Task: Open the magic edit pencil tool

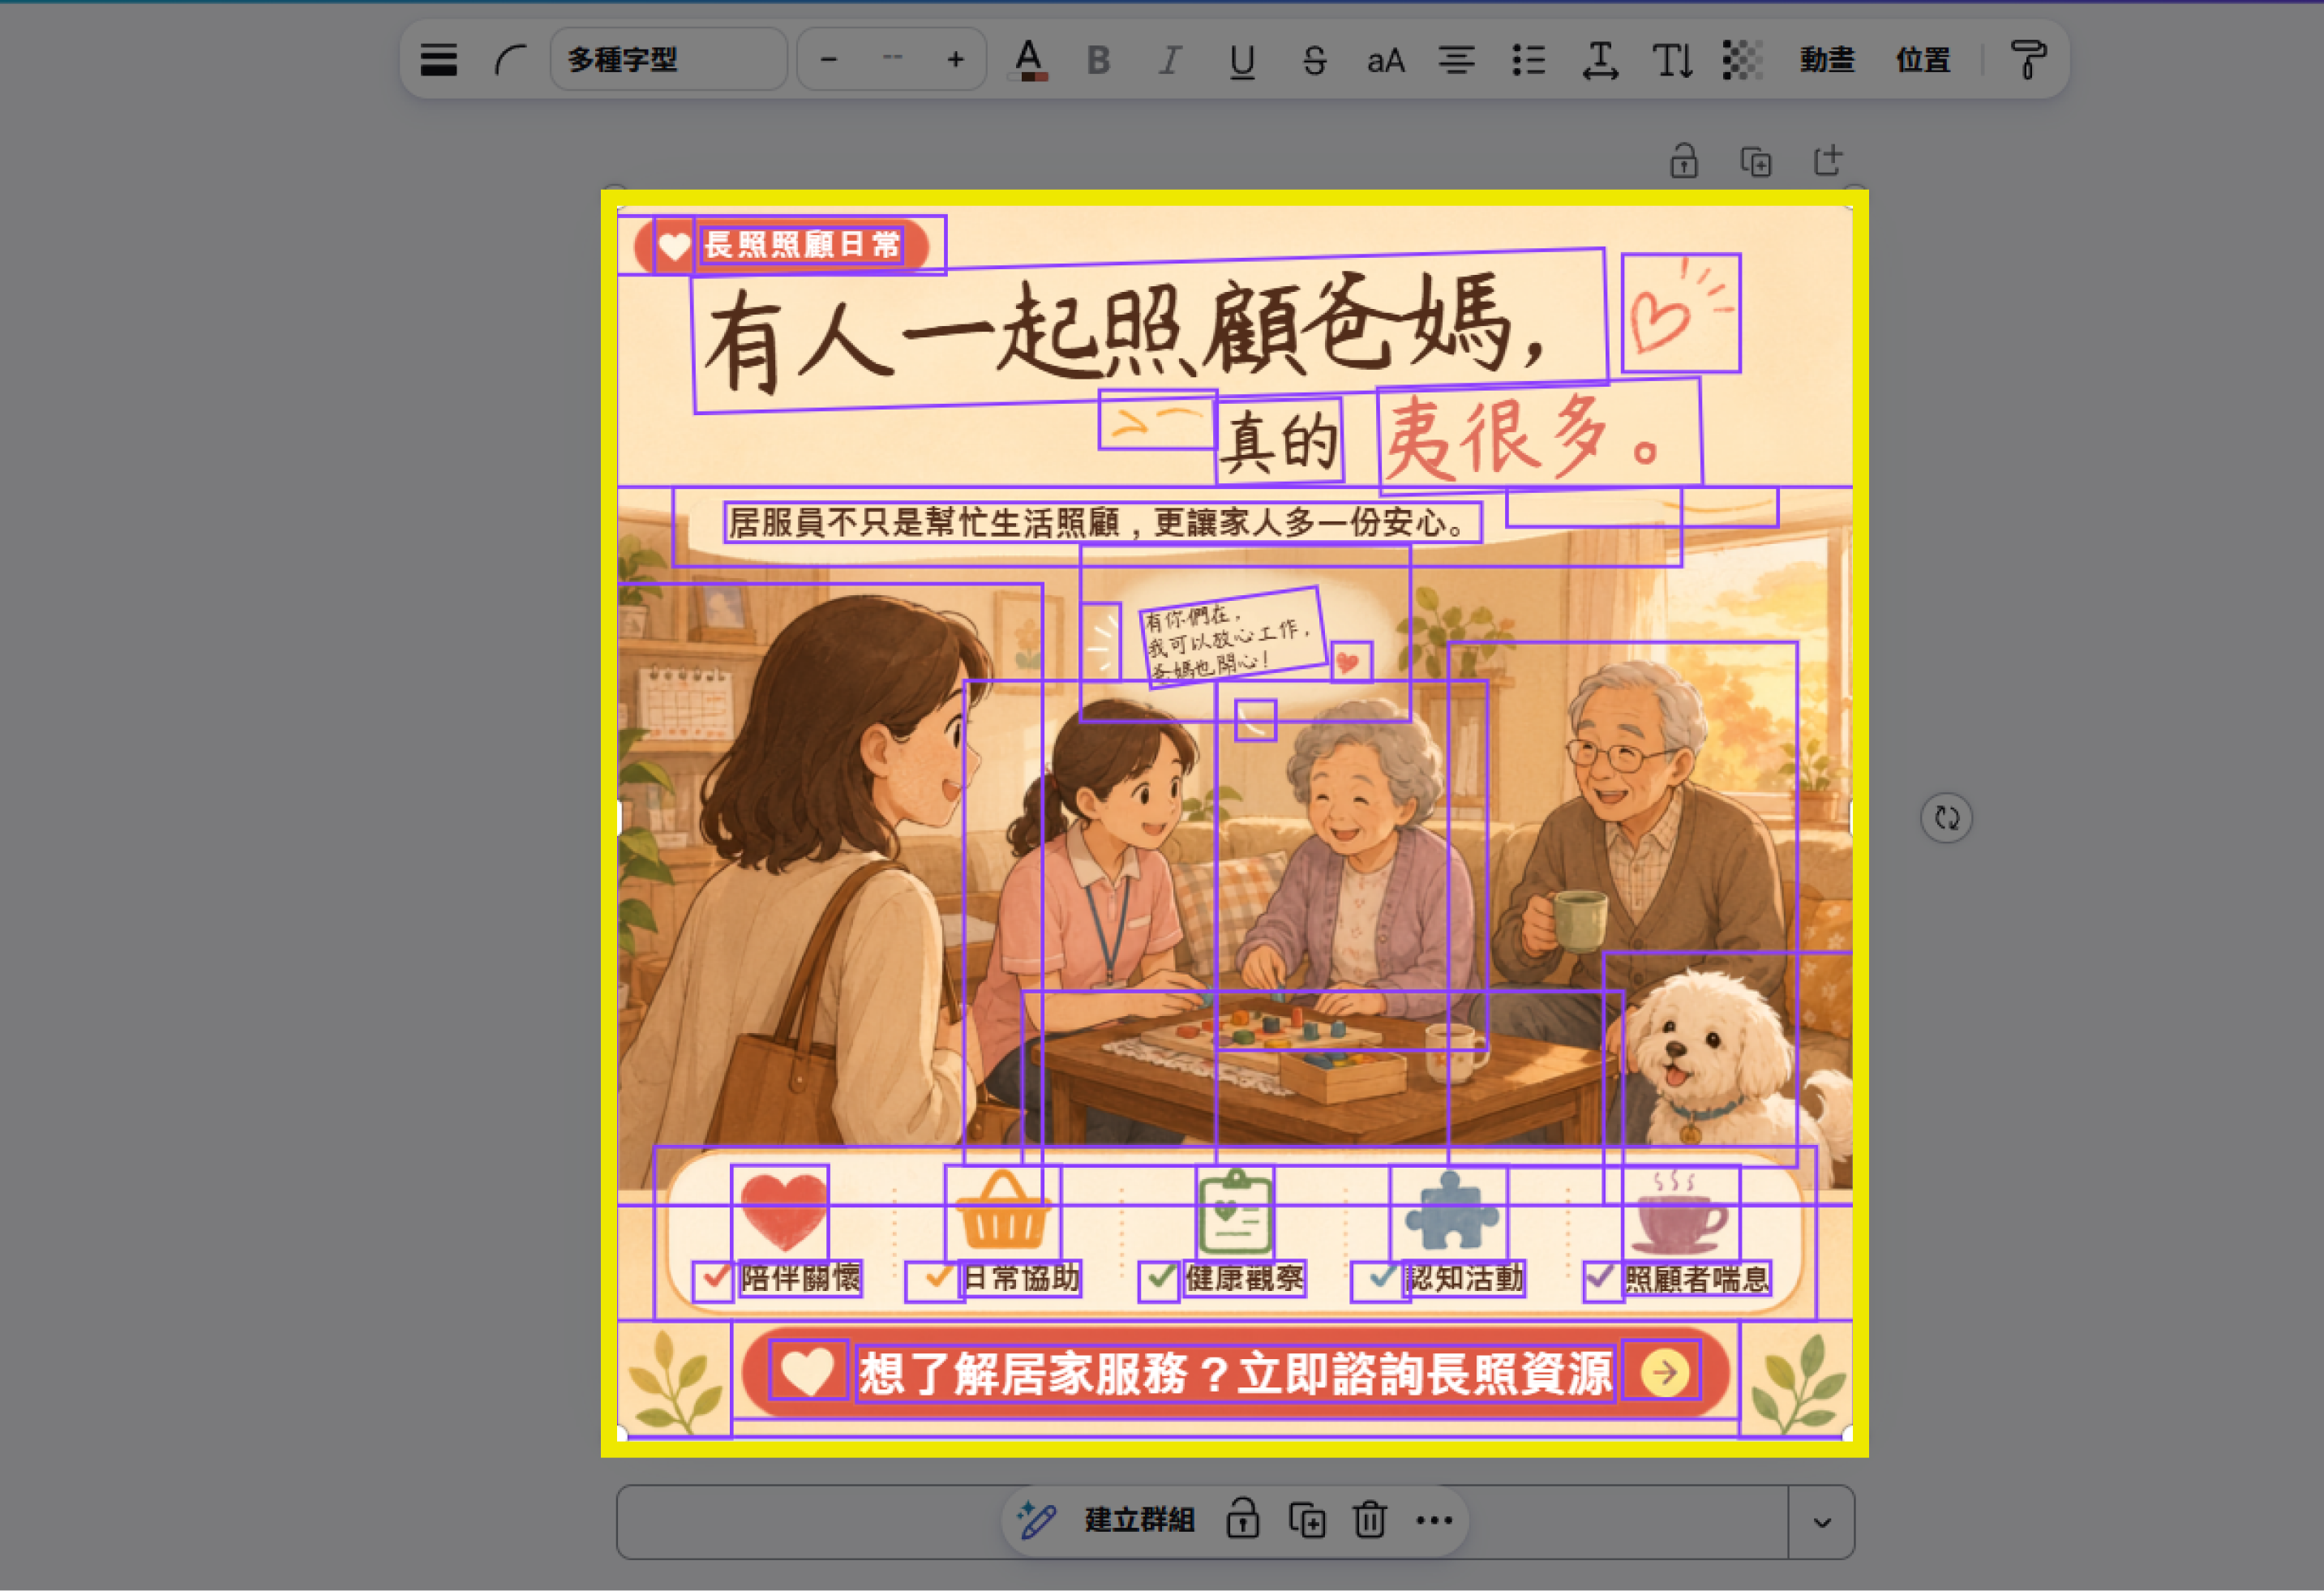Action: coord(1036,1520)
